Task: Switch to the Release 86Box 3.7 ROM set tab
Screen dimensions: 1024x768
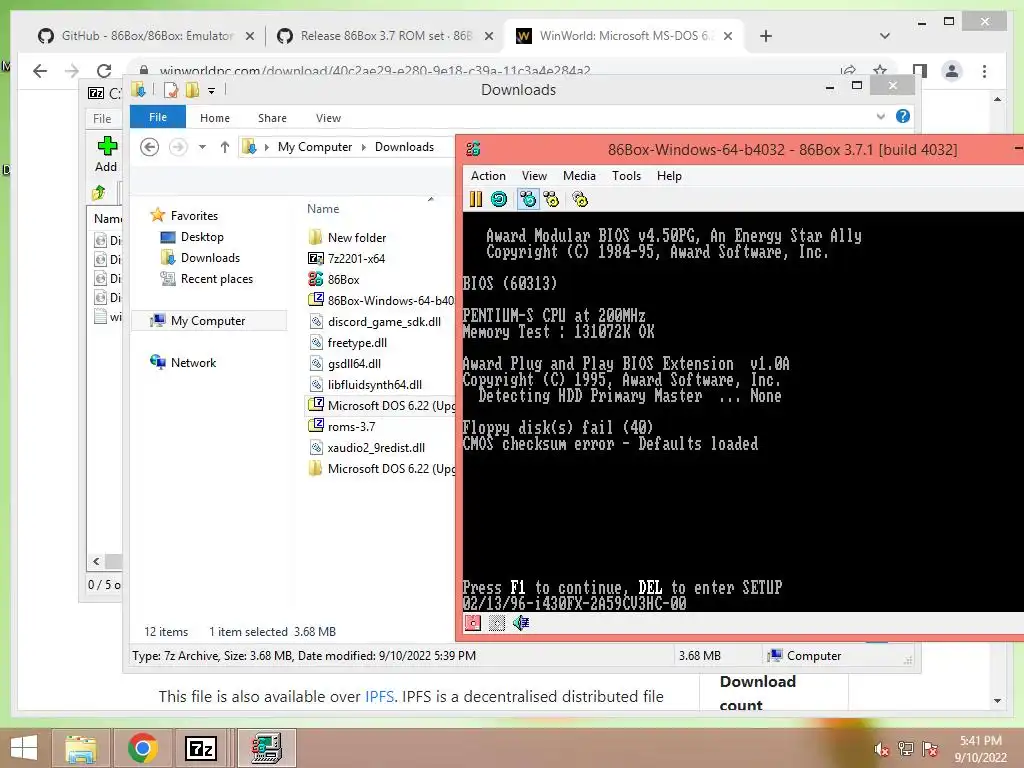Action: (x=385, y=36)
